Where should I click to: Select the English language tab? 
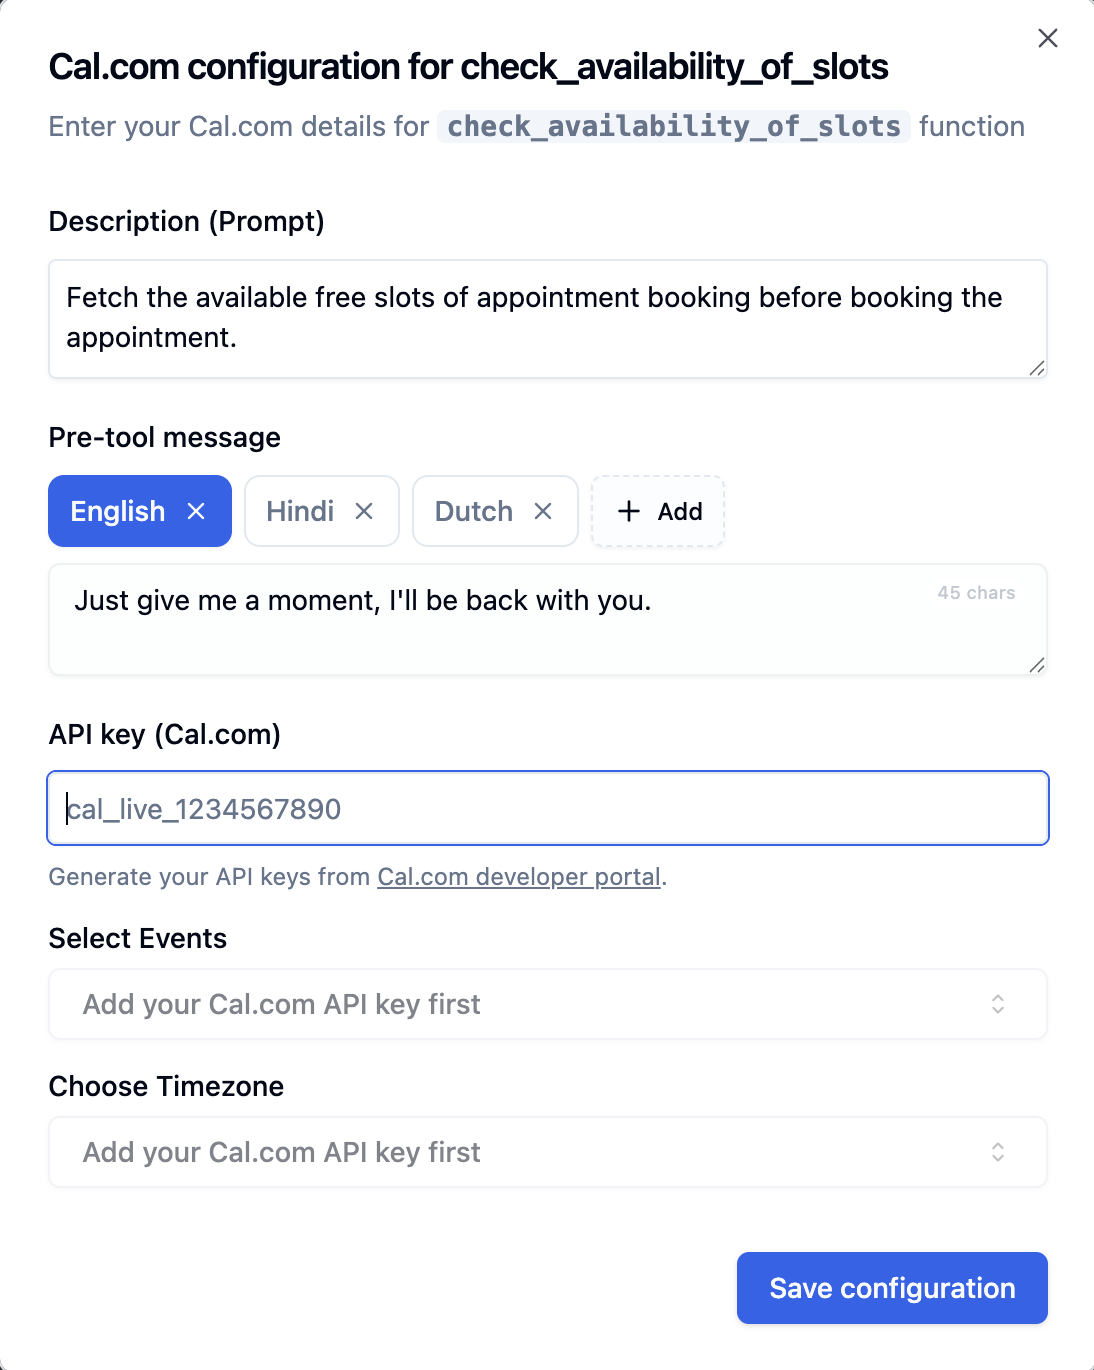[x=117, y=511]
